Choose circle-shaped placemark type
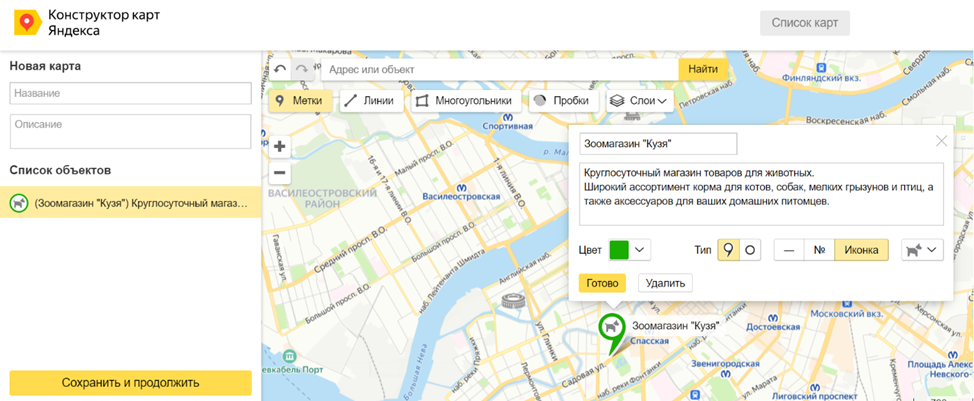The height and width of the screenshot is (401, 974). click(x=750, y=250)
